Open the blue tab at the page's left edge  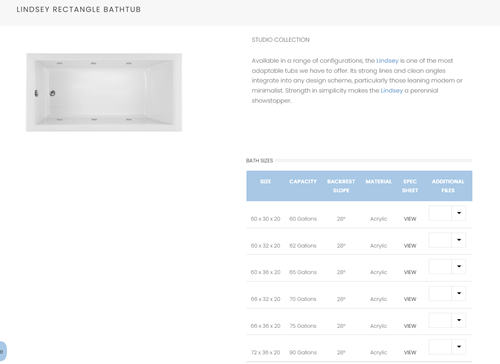click(3, 351)
